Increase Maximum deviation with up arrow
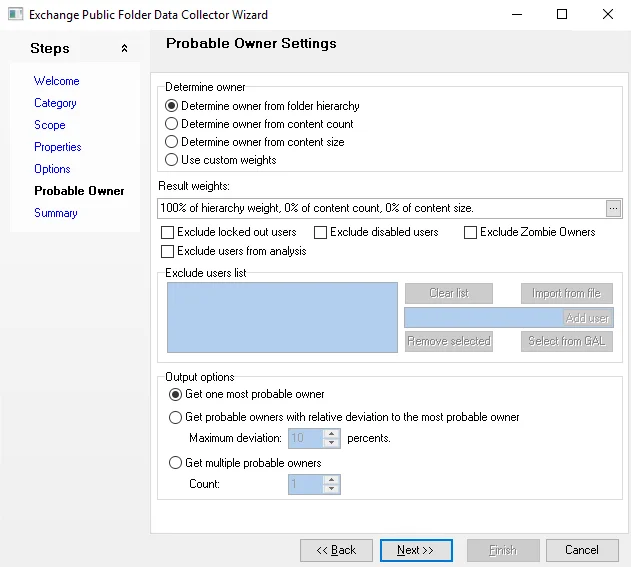The image size is (631, 567). [x=331, y=434]
